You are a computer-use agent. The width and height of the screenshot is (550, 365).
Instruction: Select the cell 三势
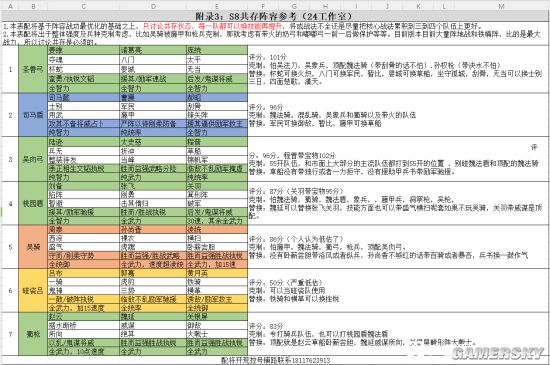153,291
